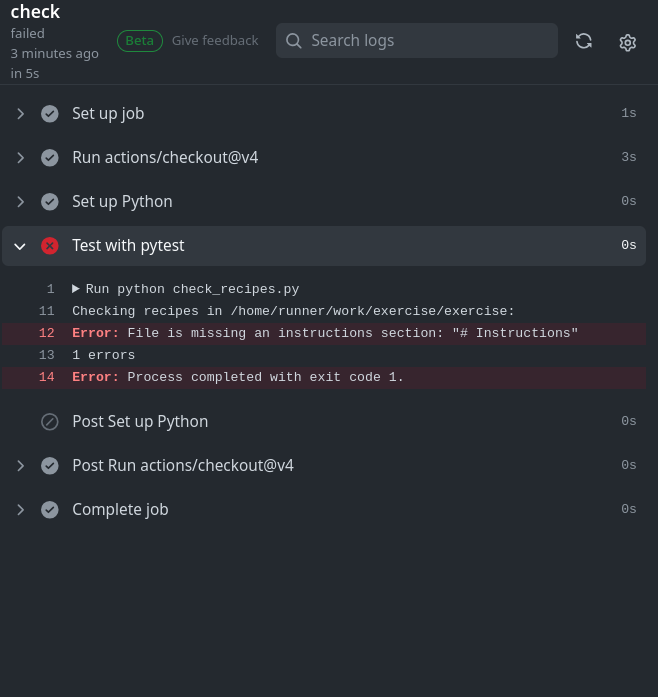Expand the Complete job step chevron

(x=20, y=510)
